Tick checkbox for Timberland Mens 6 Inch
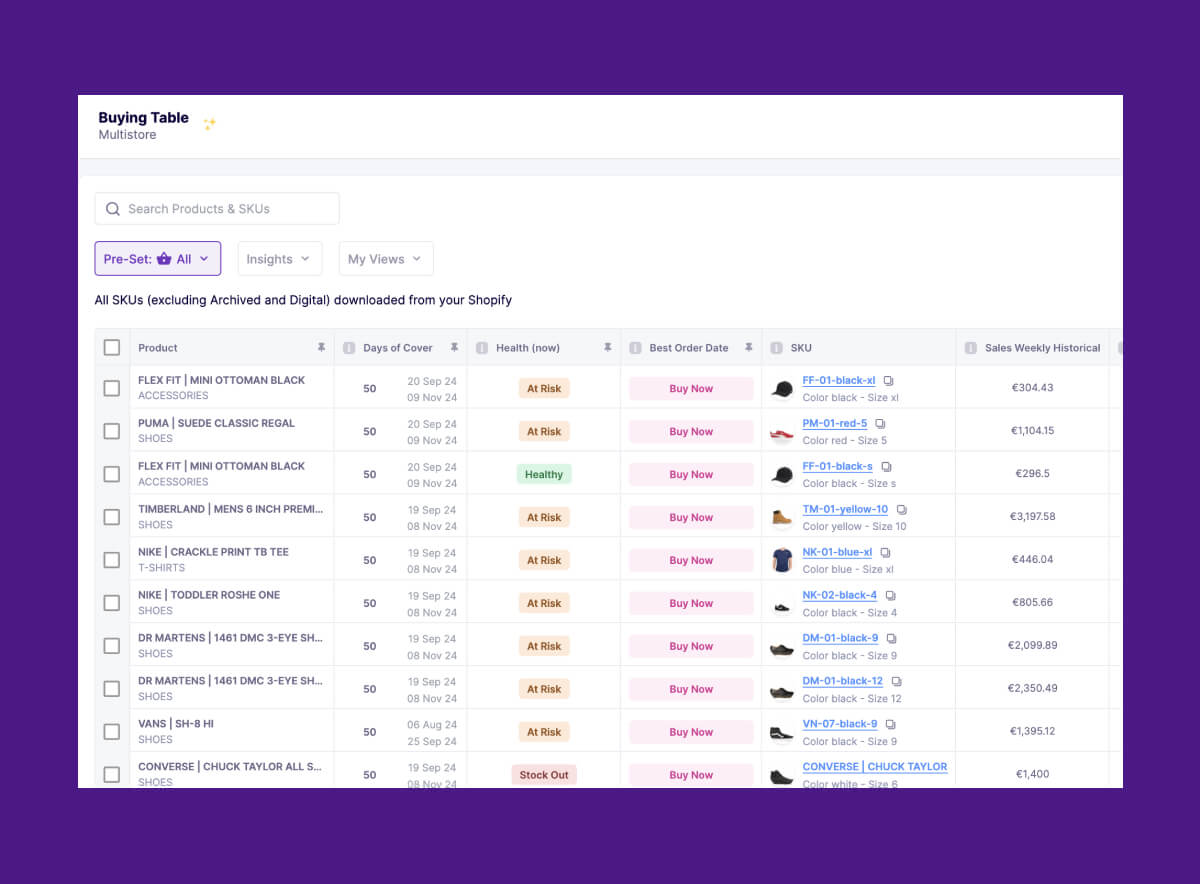Screen dimensions: 1200x884 112,517
